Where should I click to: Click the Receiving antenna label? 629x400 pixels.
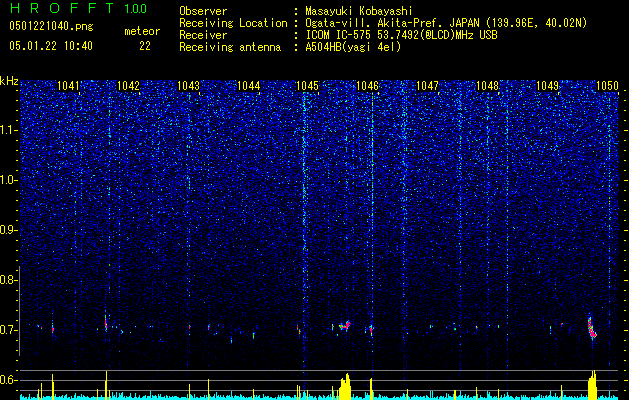pyautogui.click(x=230, y=47)
